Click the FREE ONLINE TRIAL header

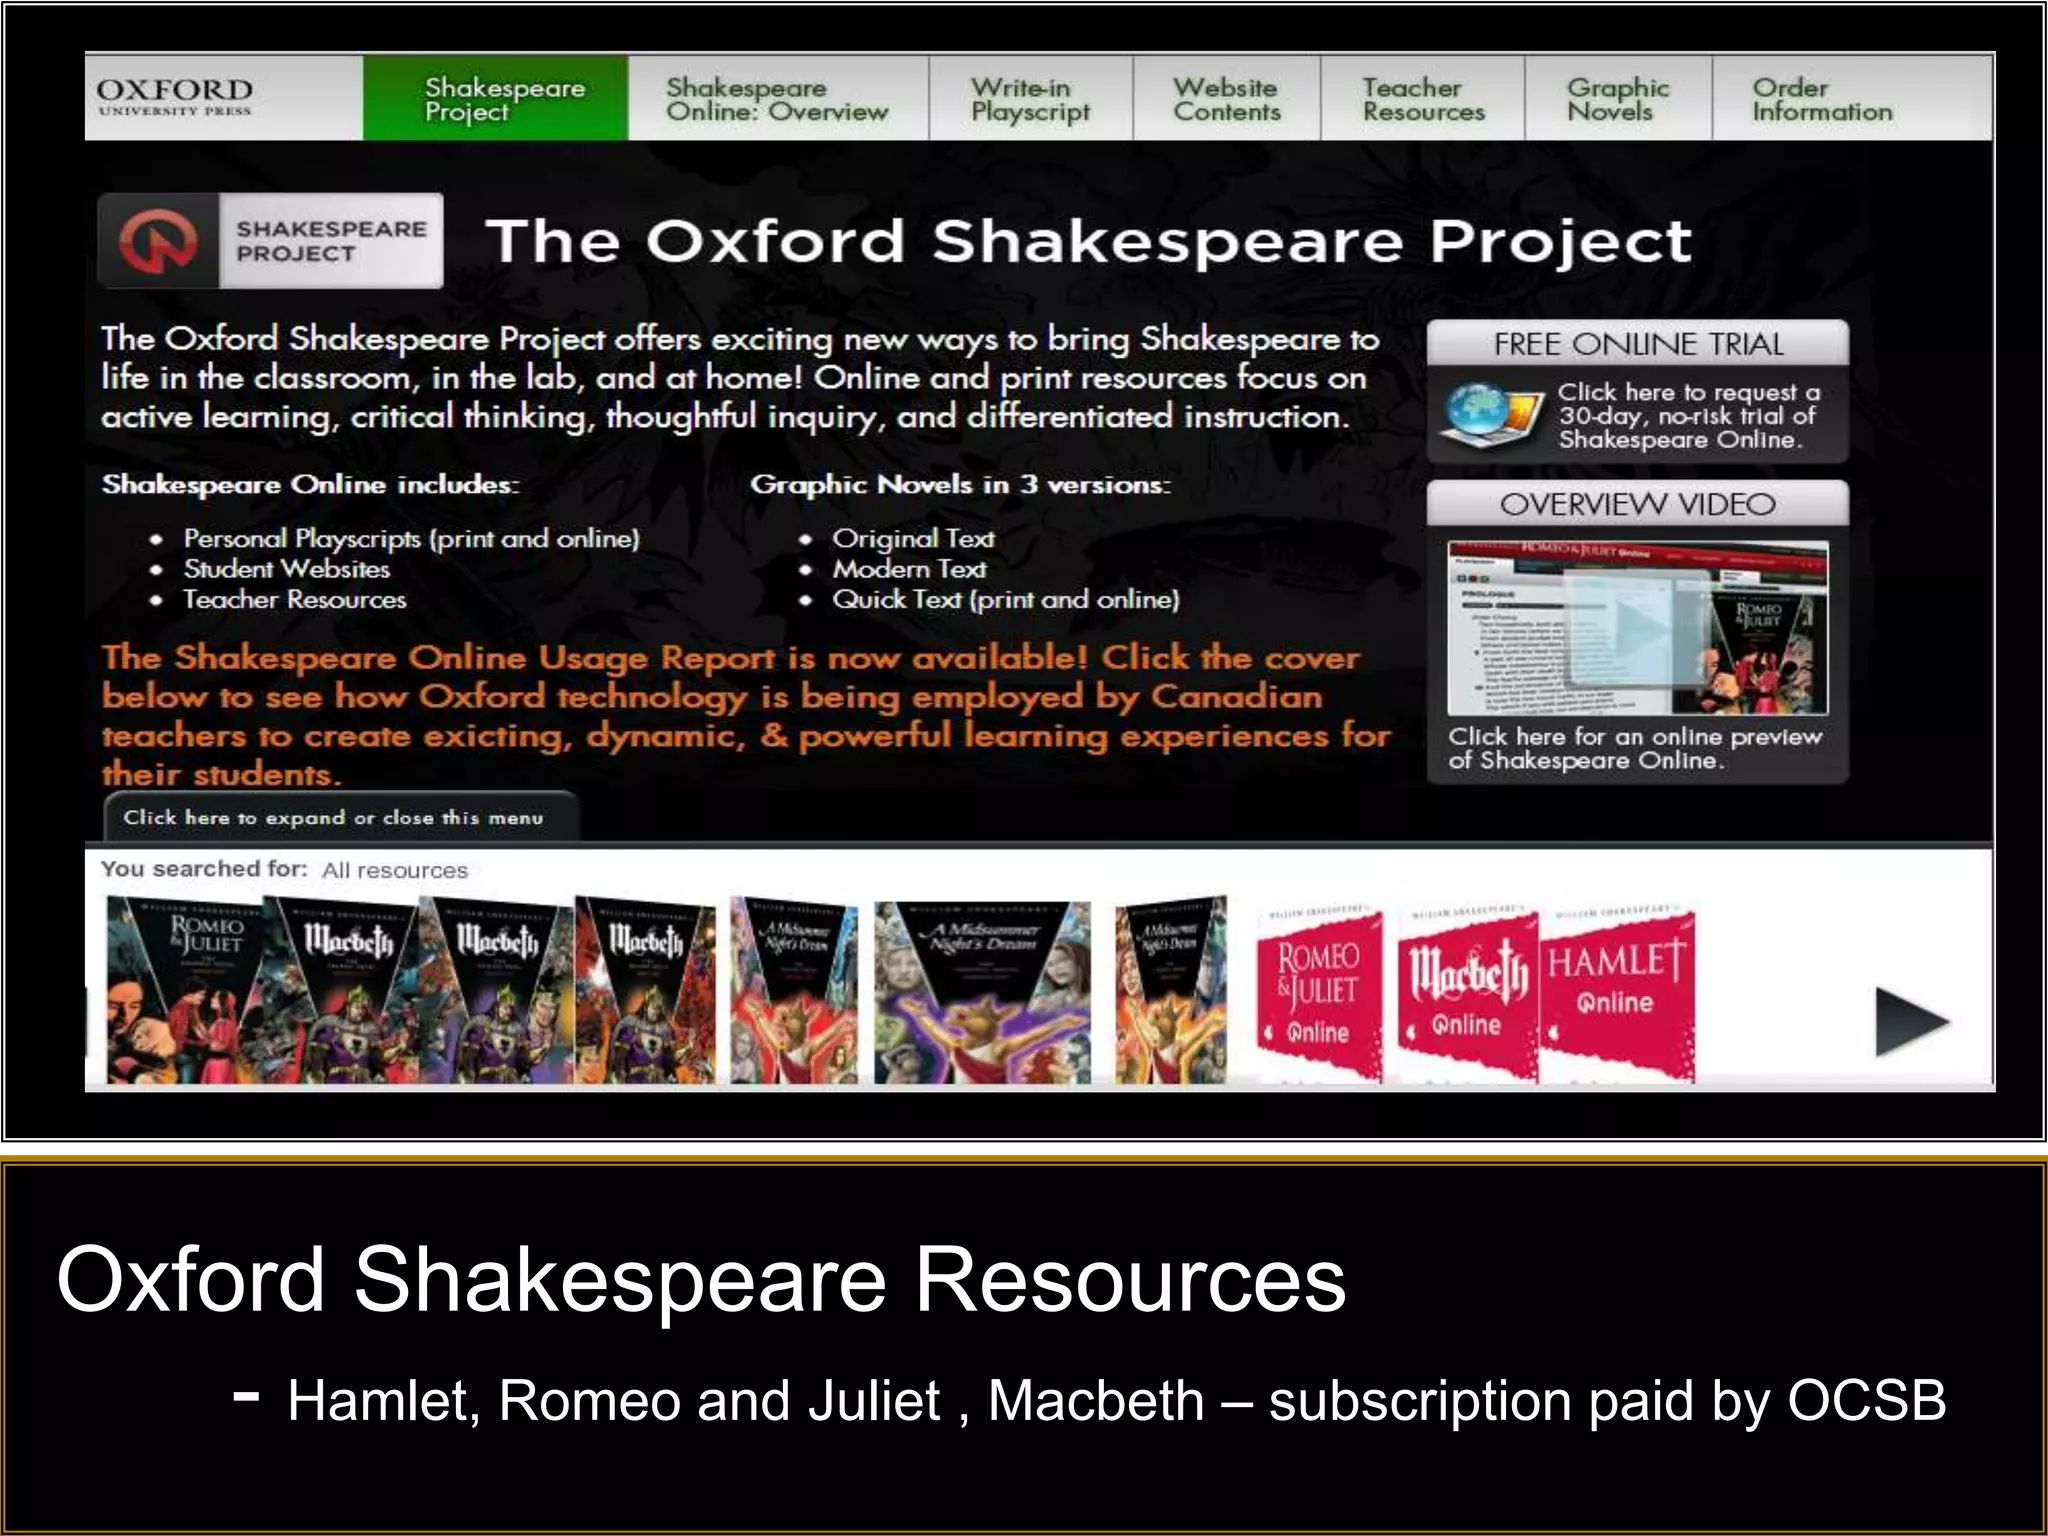pos(1637,343)
